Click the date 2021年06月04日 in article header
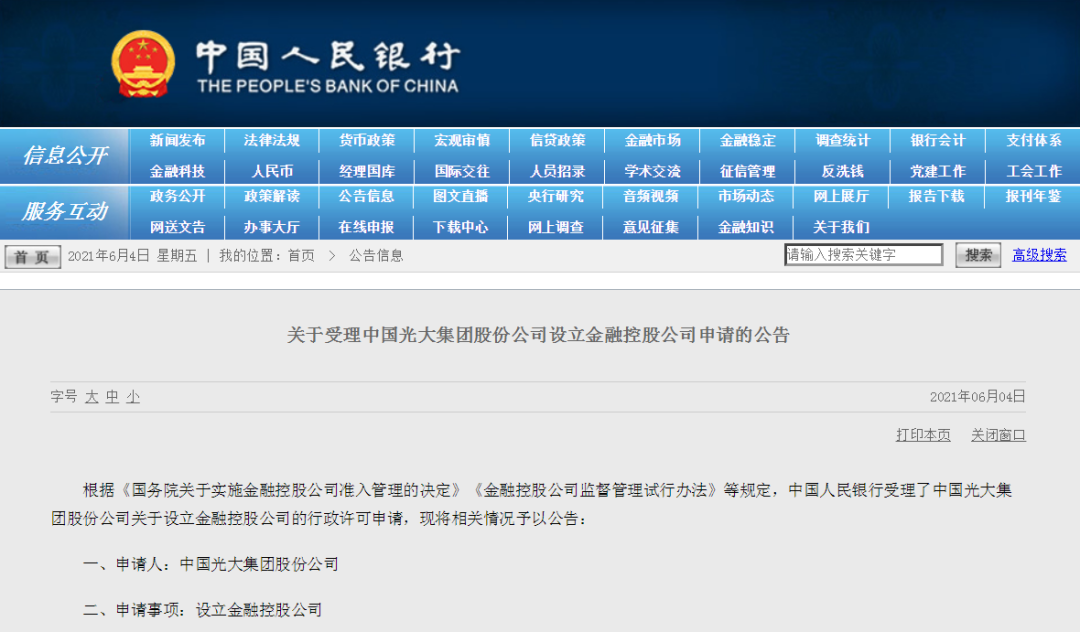 pyautogui.click(x=977, y=397)
